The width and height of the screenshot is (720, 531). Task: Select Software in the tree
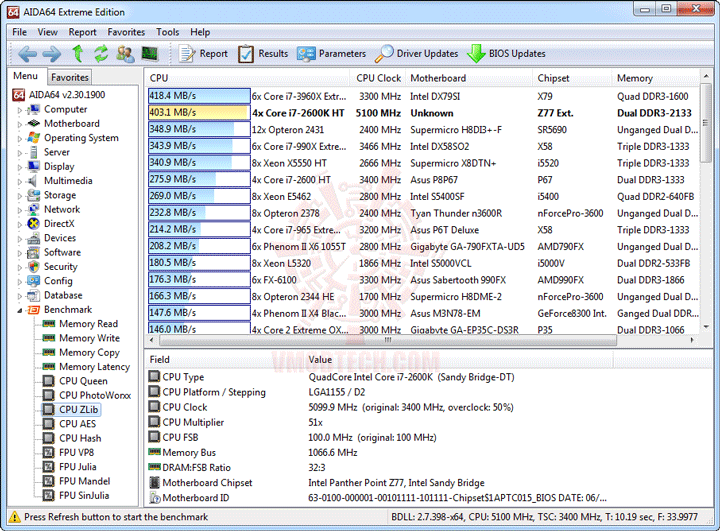pos(62,252)
